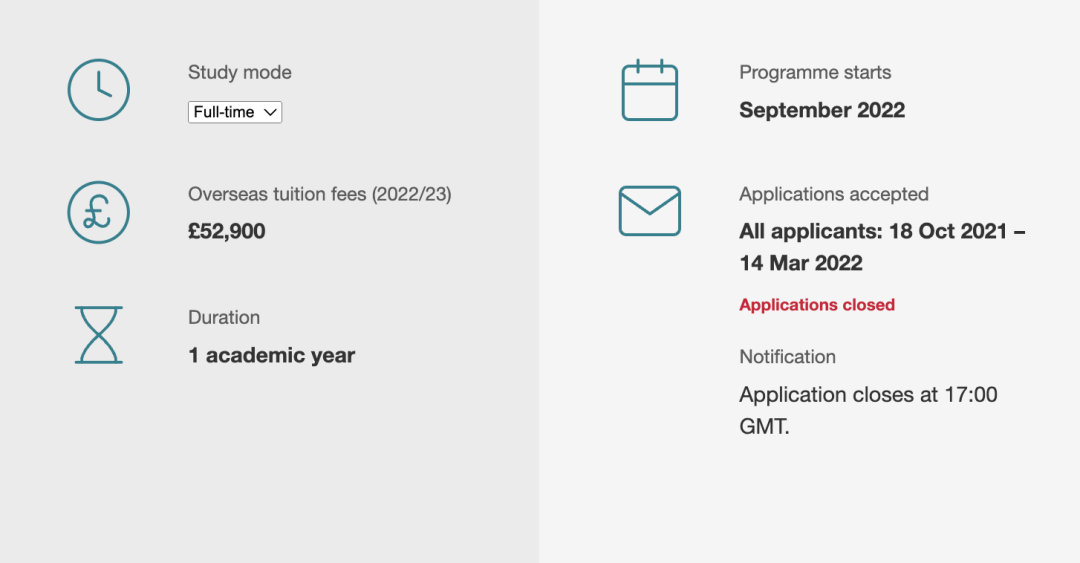Image resolution: width=1080 pixels, height=563 pixels.
Task: Click the envelope icon for Applications accepted
Action: tap(650, 211)
